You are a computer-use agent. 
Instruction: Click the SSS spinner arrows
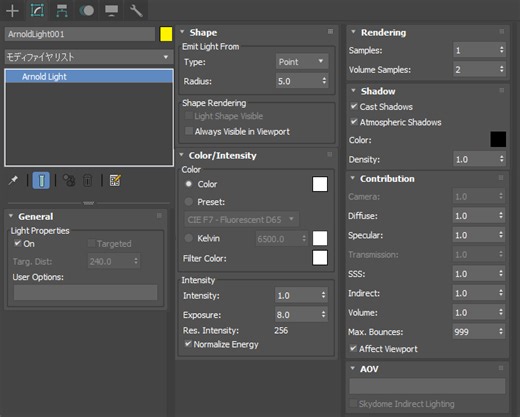501,274
